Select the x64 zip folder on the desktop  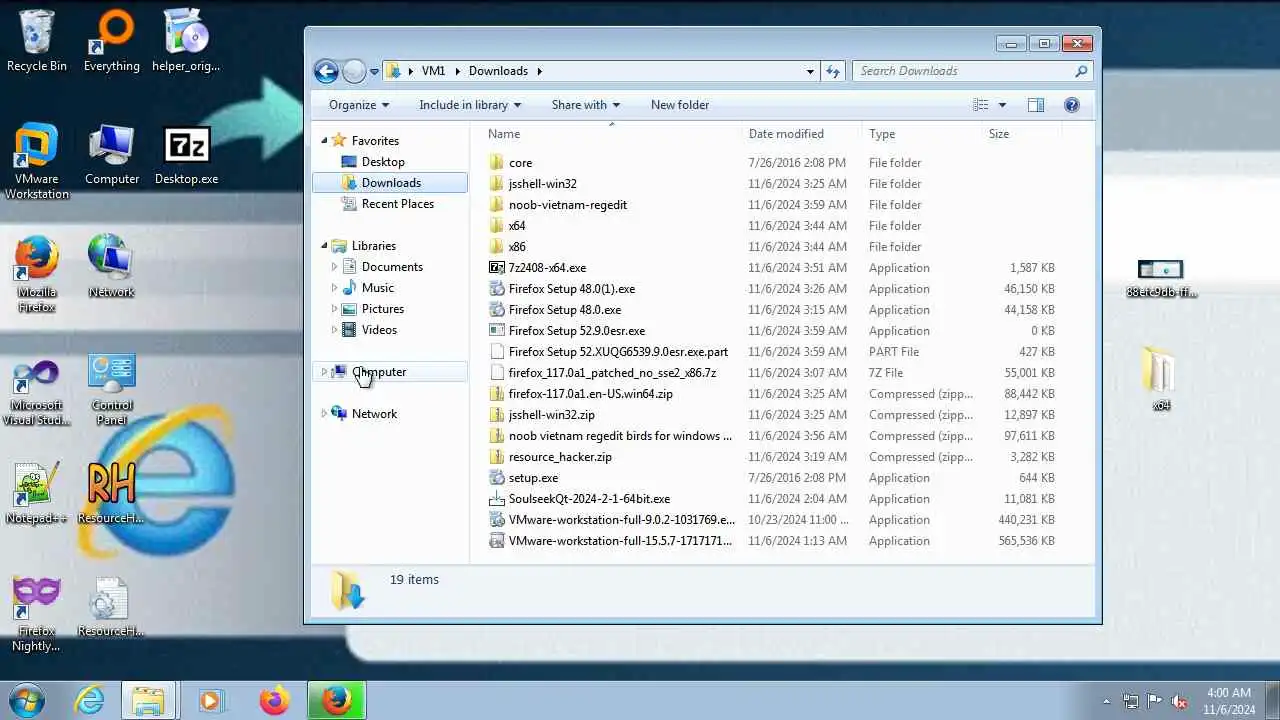click(x=1160, y=378)
